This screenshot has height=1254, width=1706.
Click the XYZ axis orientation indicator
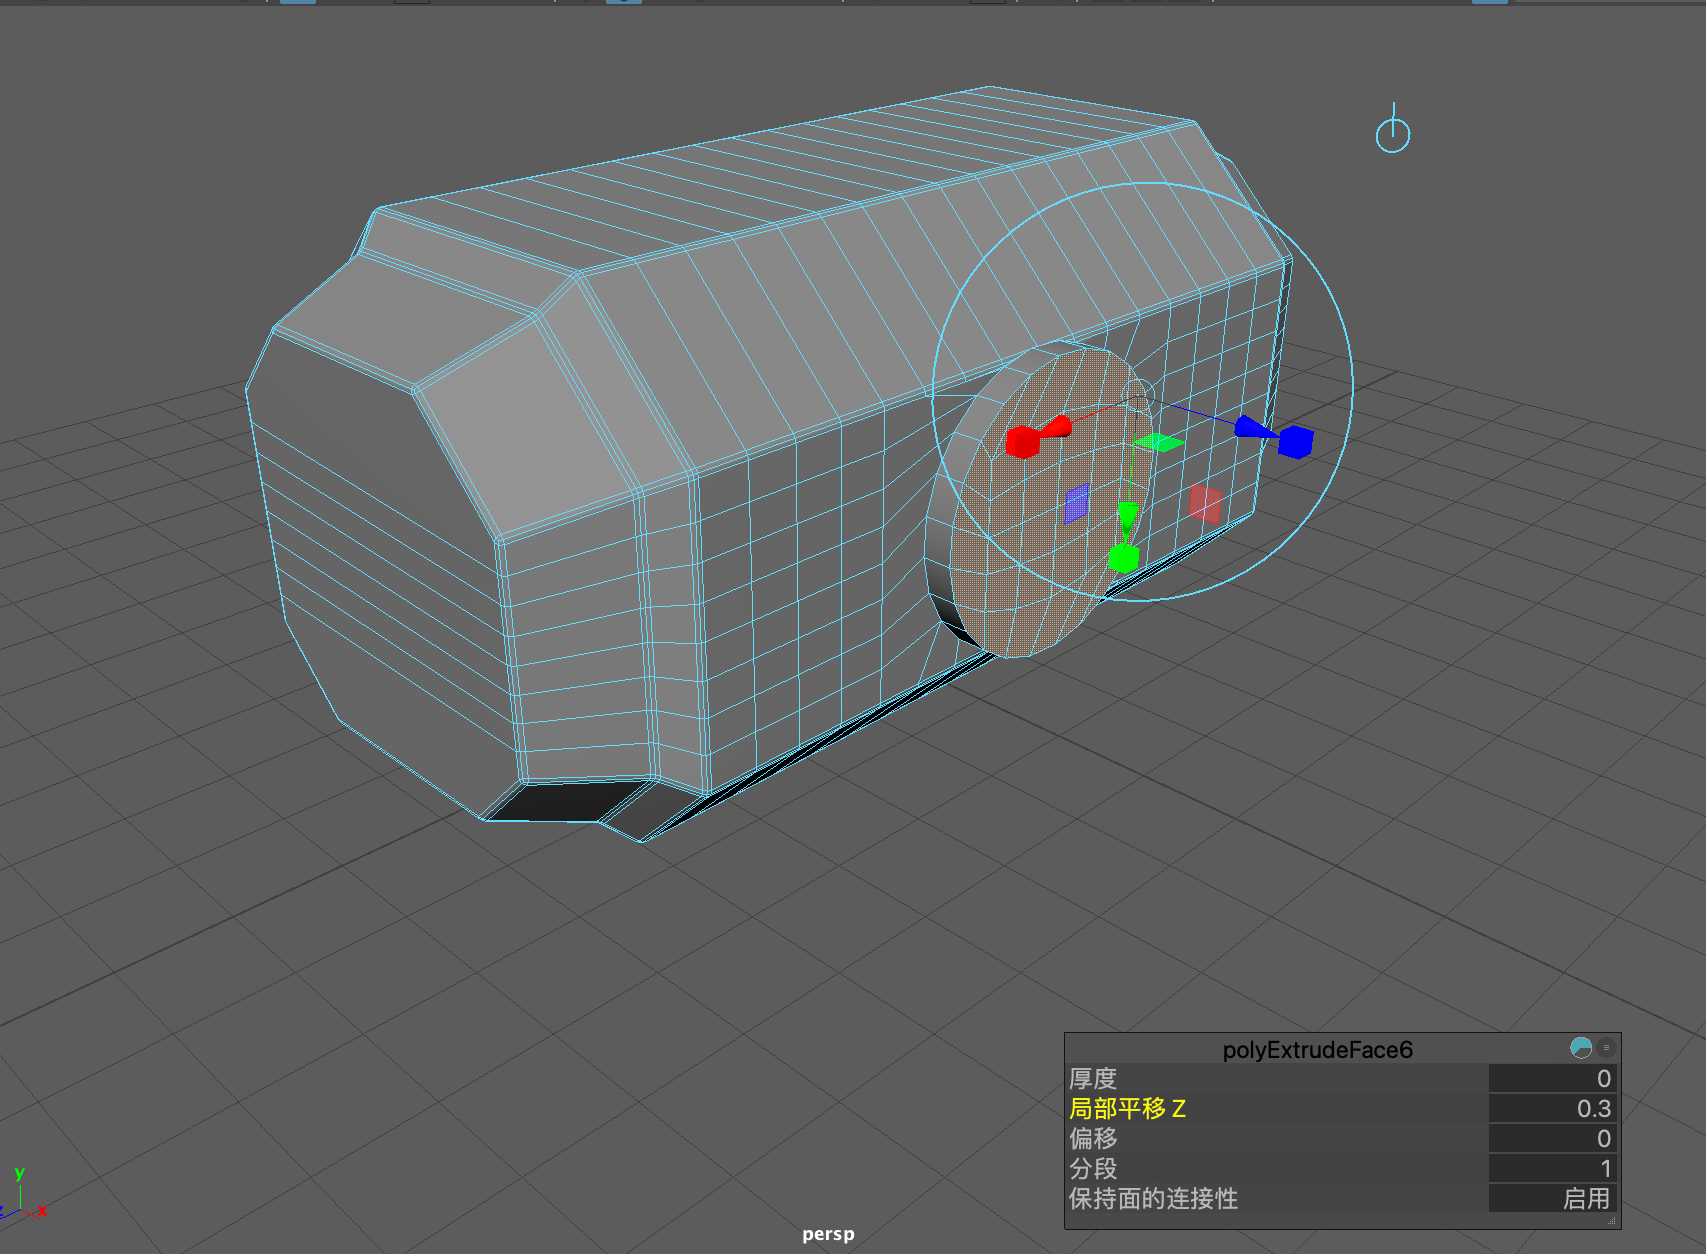coord(22,1194)
